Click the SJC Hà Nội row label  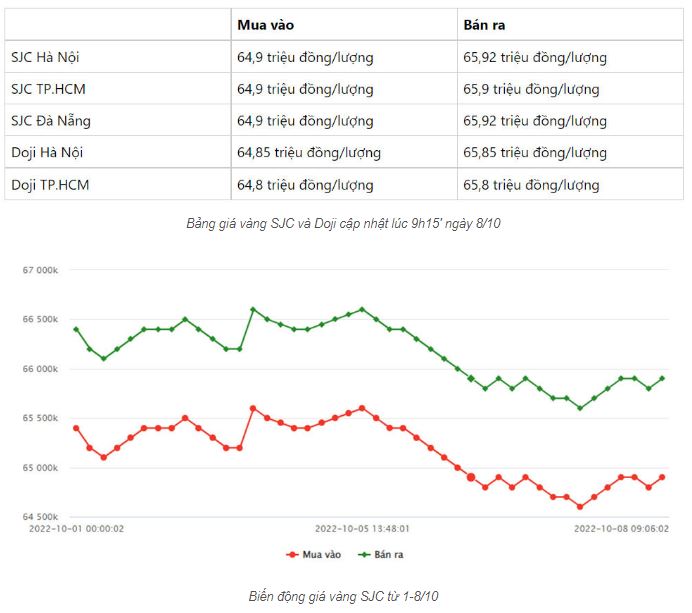pyautogui.click(x=47, y=57)
